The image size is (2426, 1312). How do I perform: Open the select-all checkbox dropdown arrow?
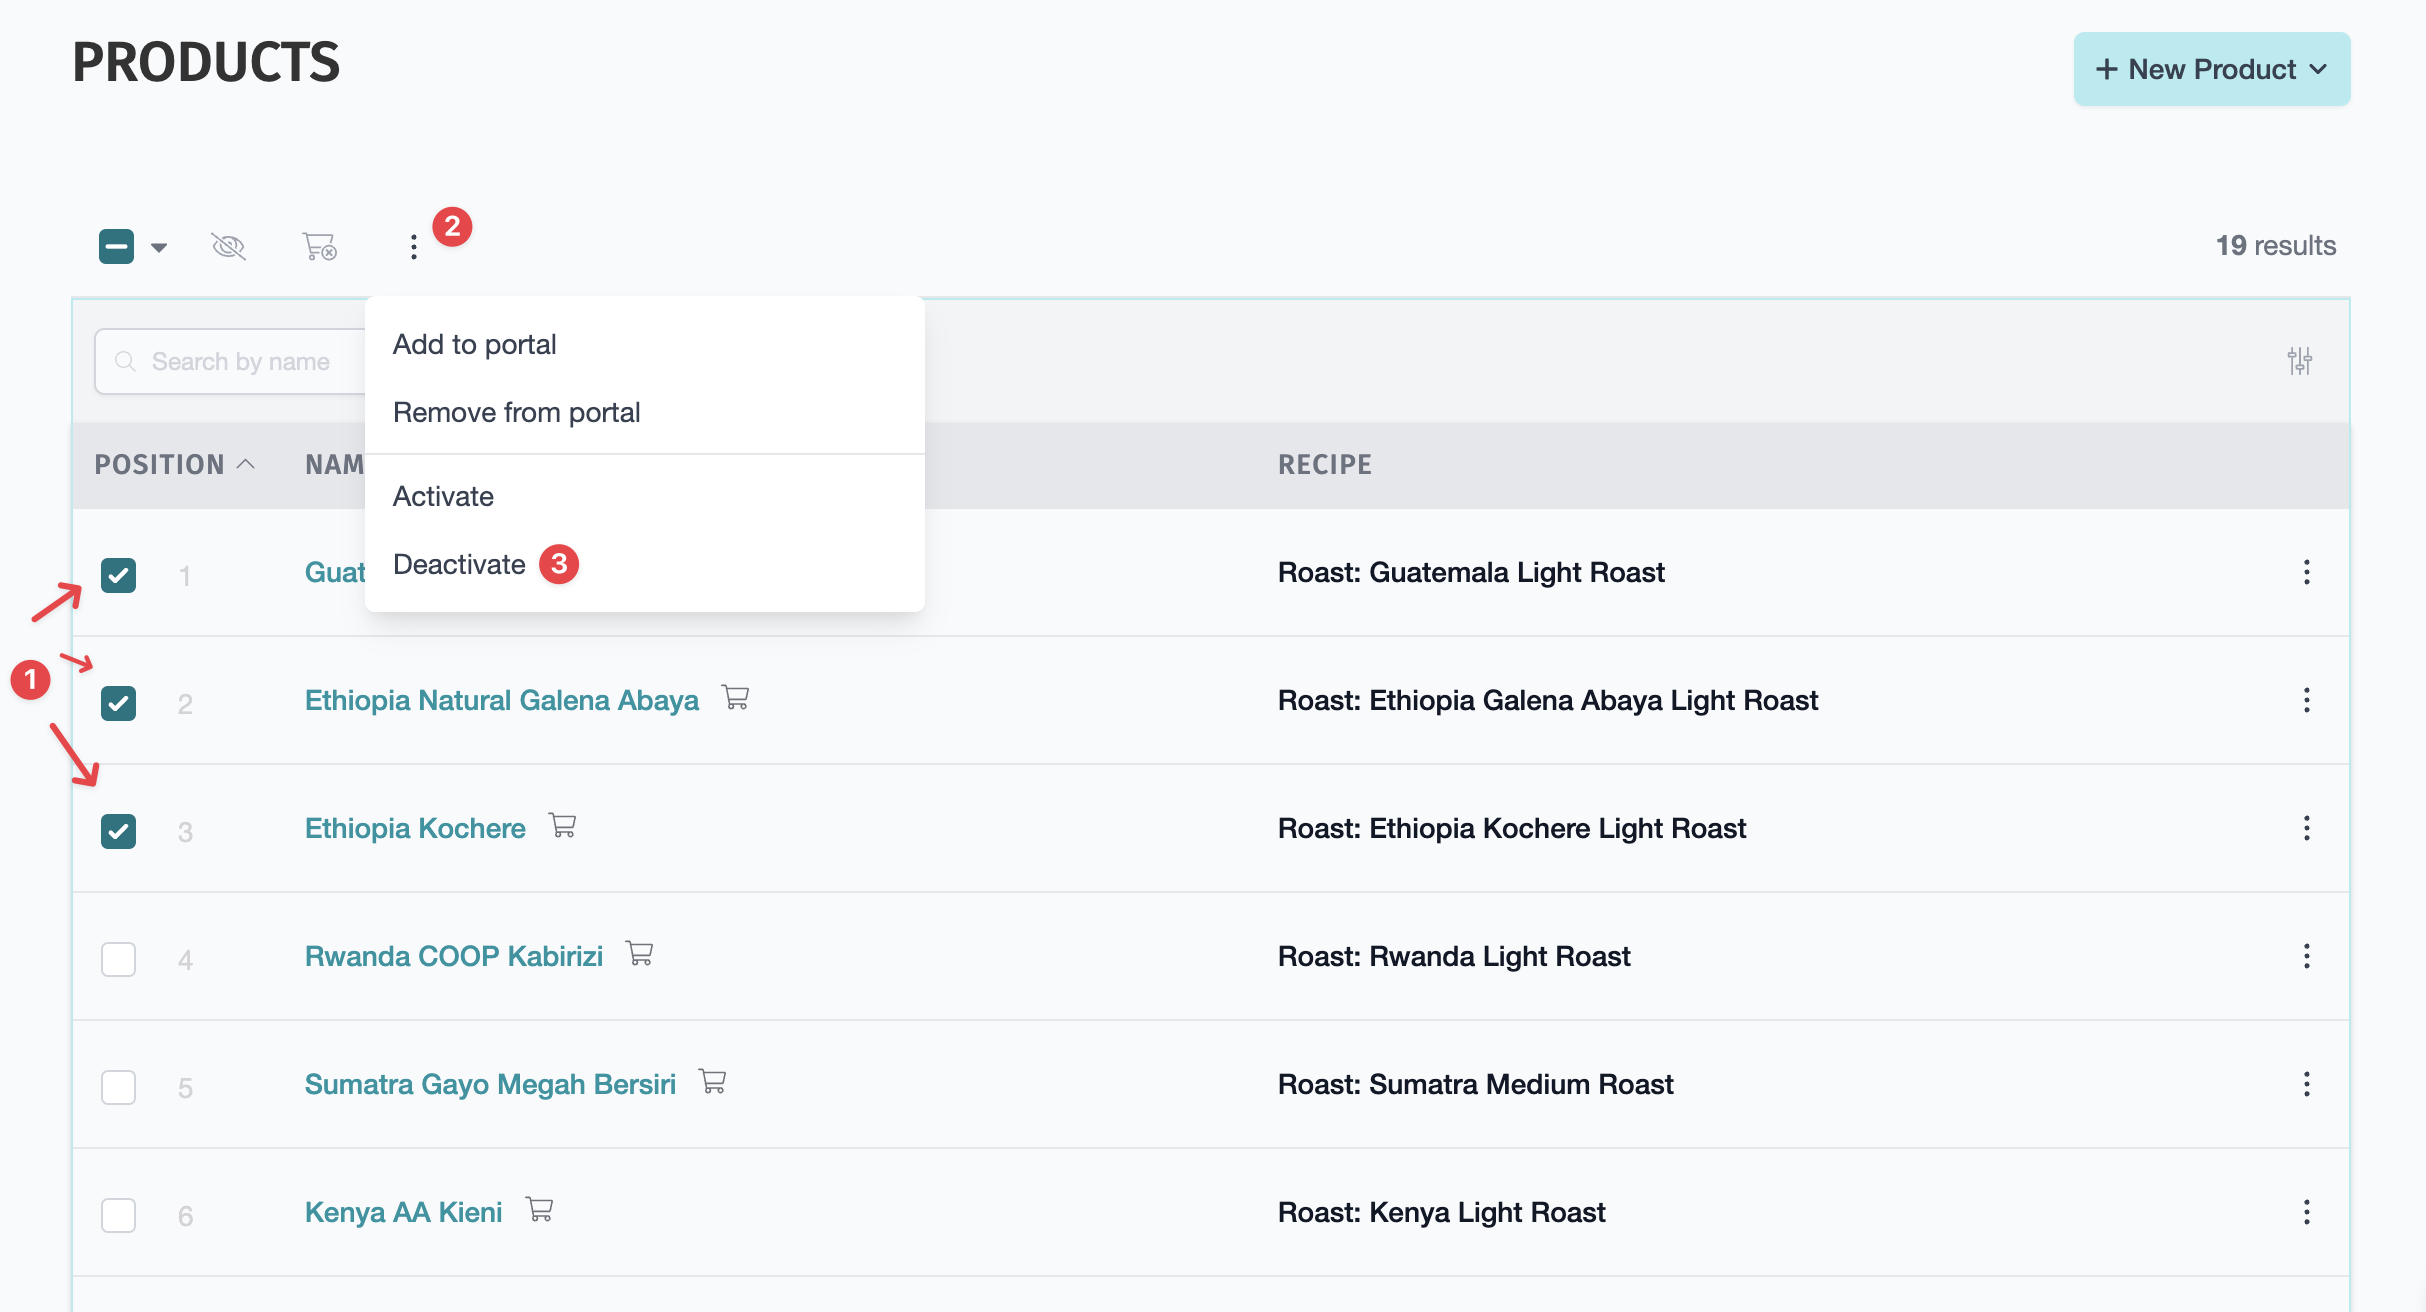point(159,247)
